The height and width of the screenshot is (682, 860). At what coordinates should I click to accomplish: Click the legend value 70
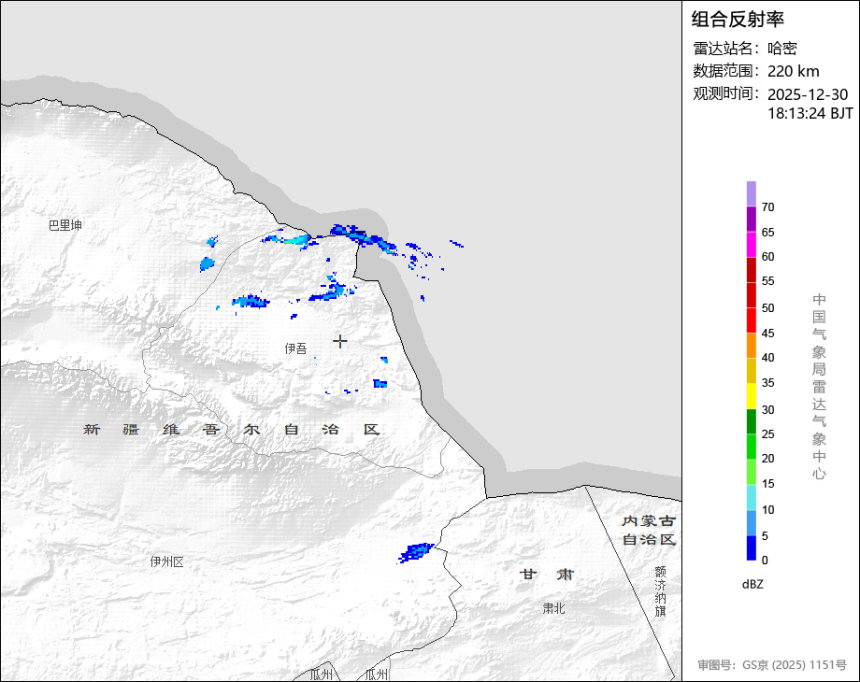tap(768, 207)
